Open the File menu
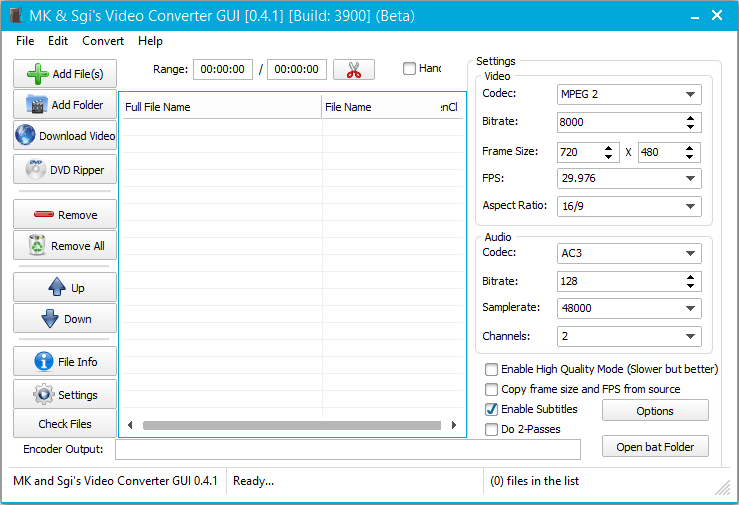This screenshot has width=739, height=505. tap(25, 41)
